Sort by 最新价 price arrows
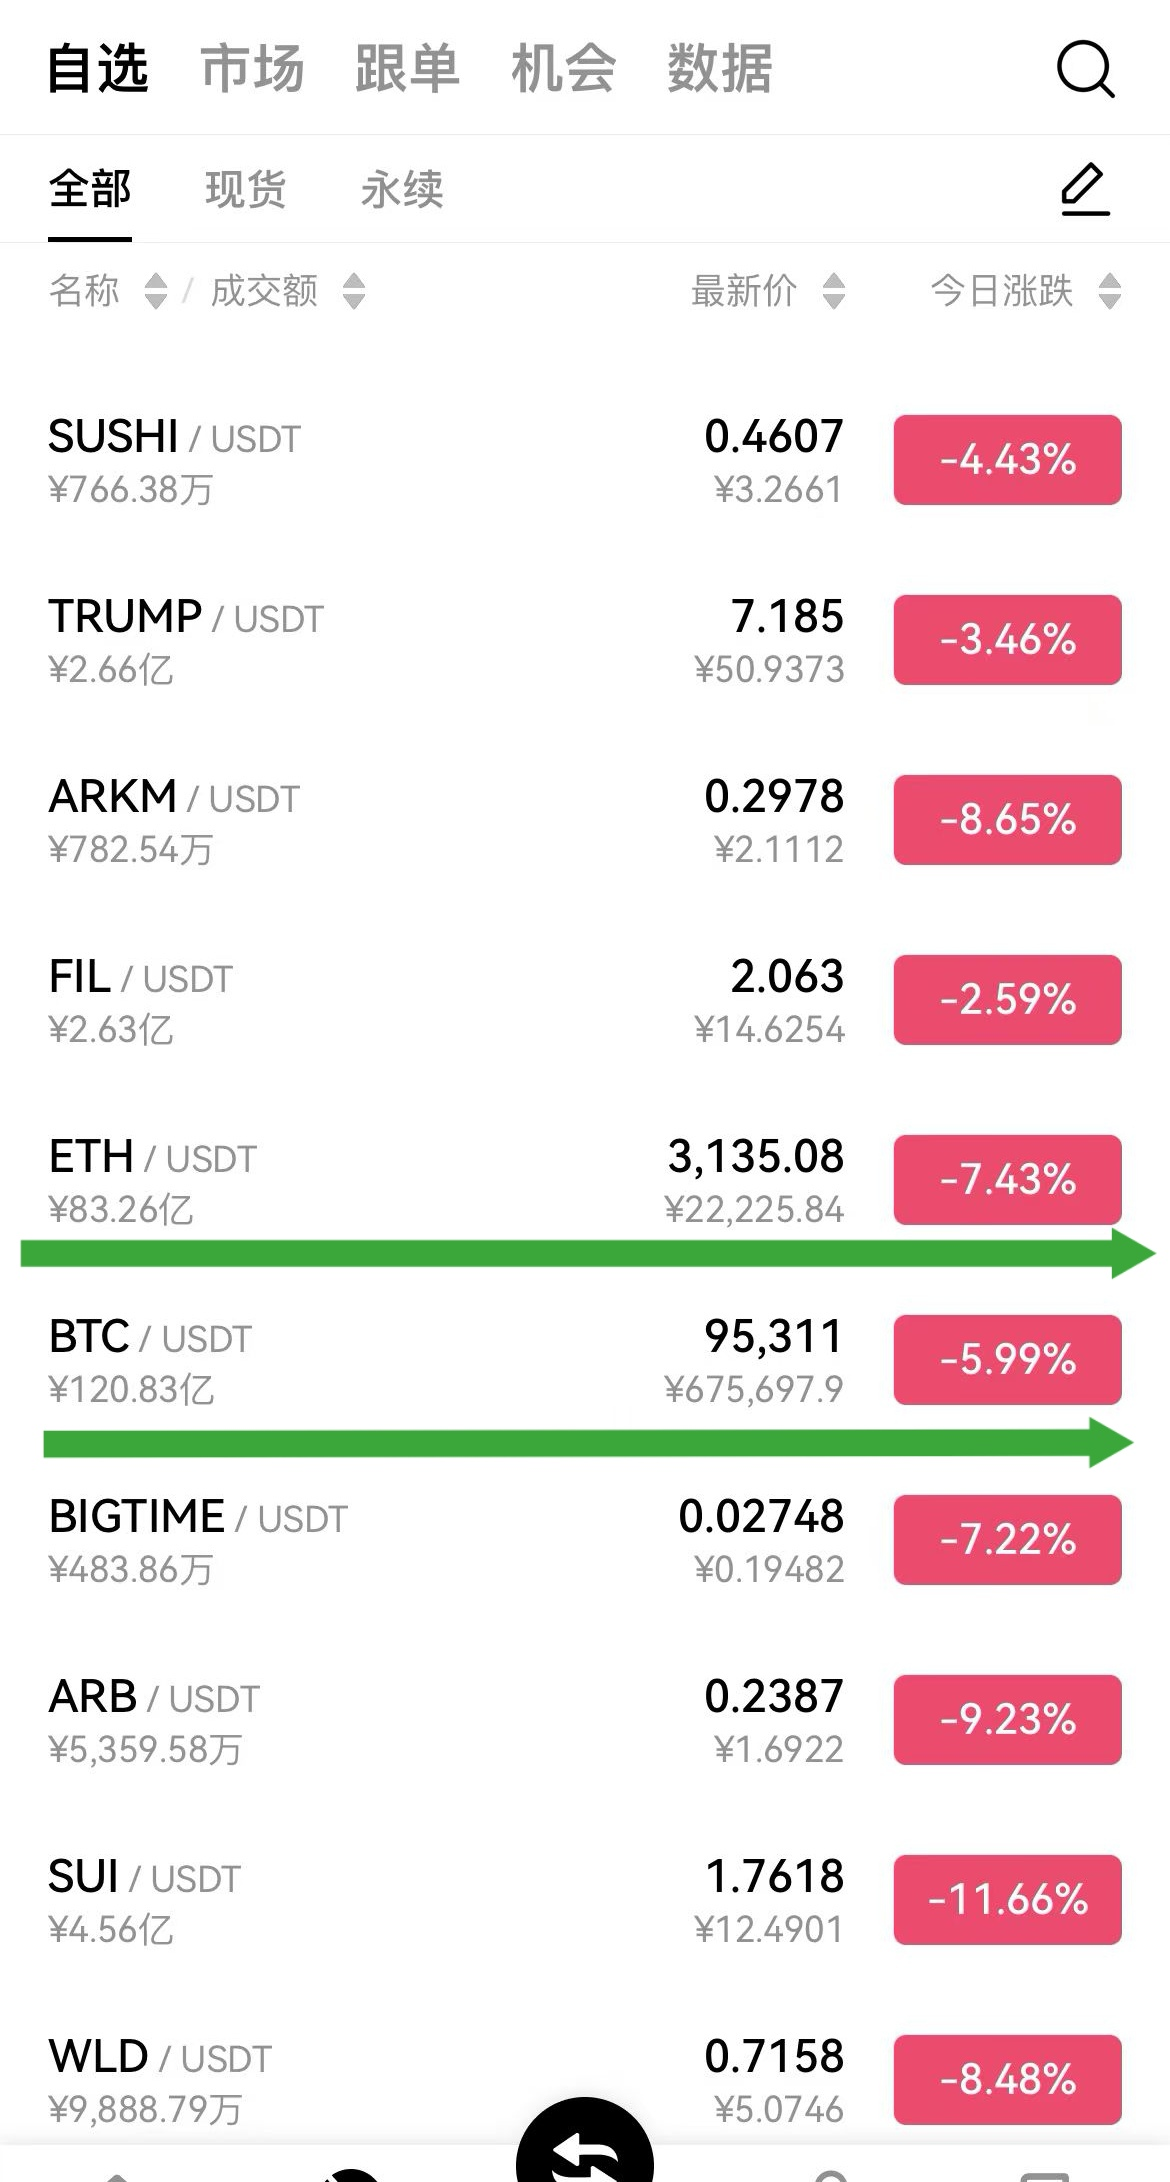 point(834,291)
